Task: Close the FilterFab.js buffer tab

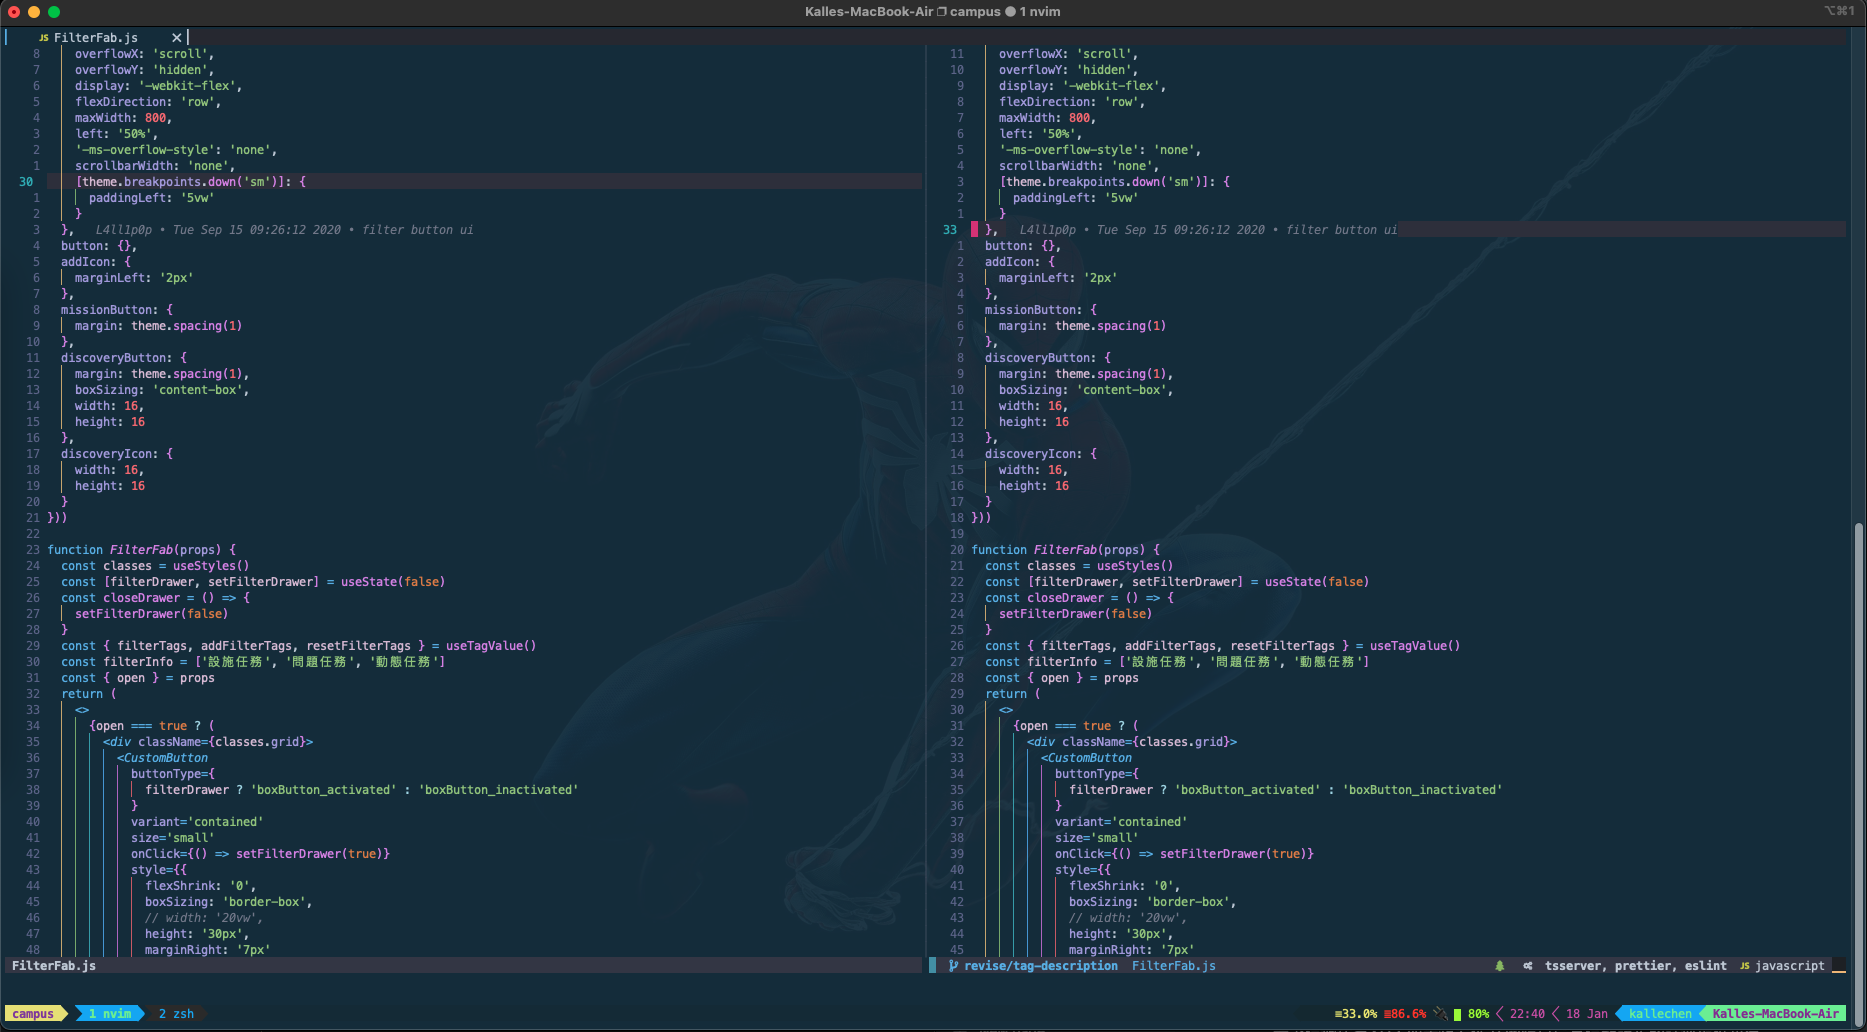Action: [176, 38]
